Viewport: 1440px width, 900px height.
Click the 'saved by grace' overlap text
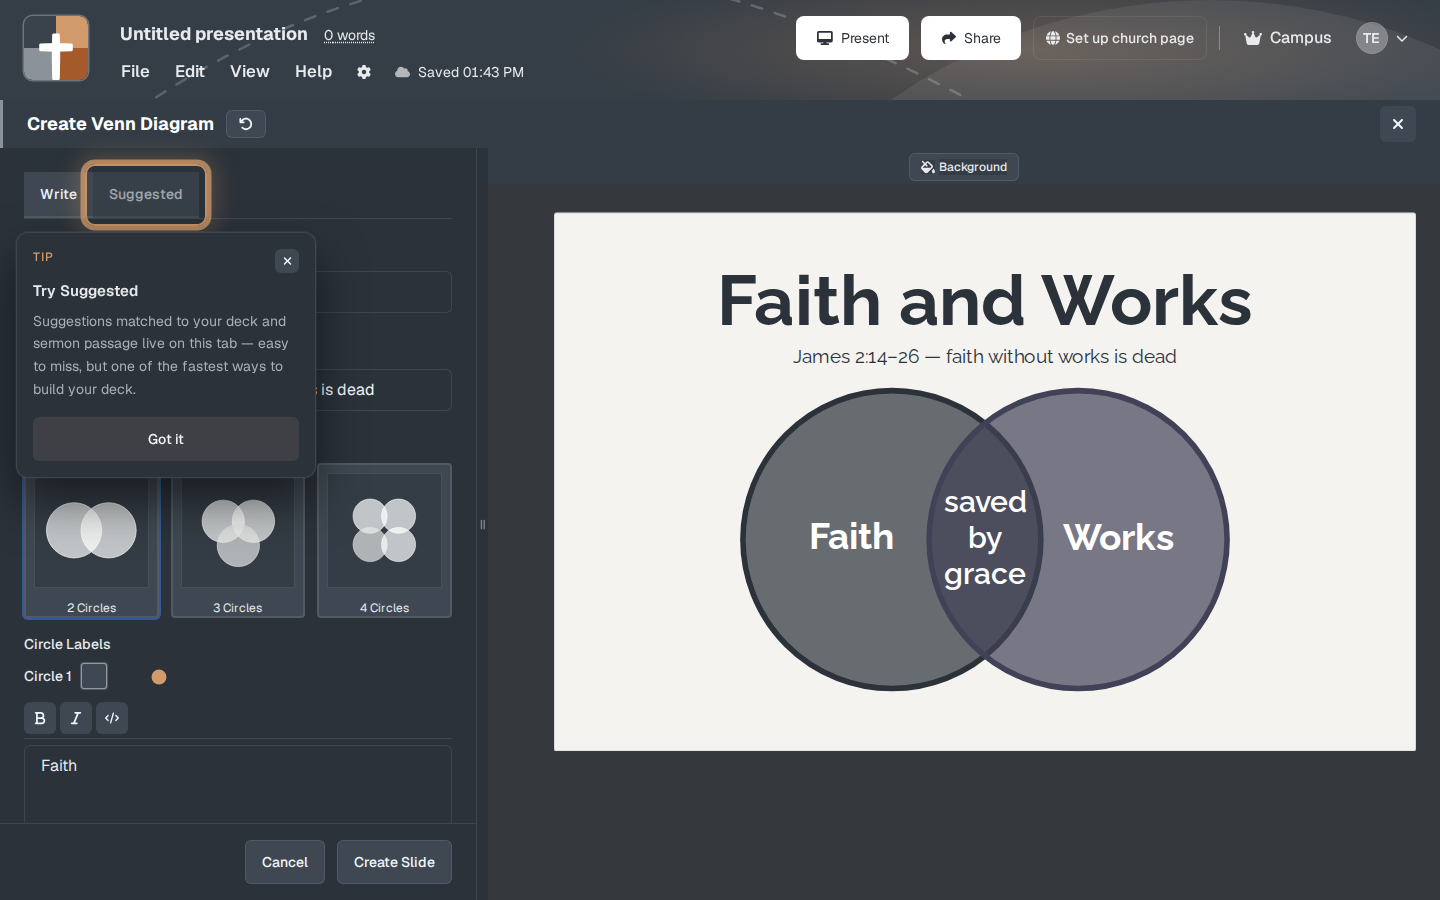[x=985, y=537]
